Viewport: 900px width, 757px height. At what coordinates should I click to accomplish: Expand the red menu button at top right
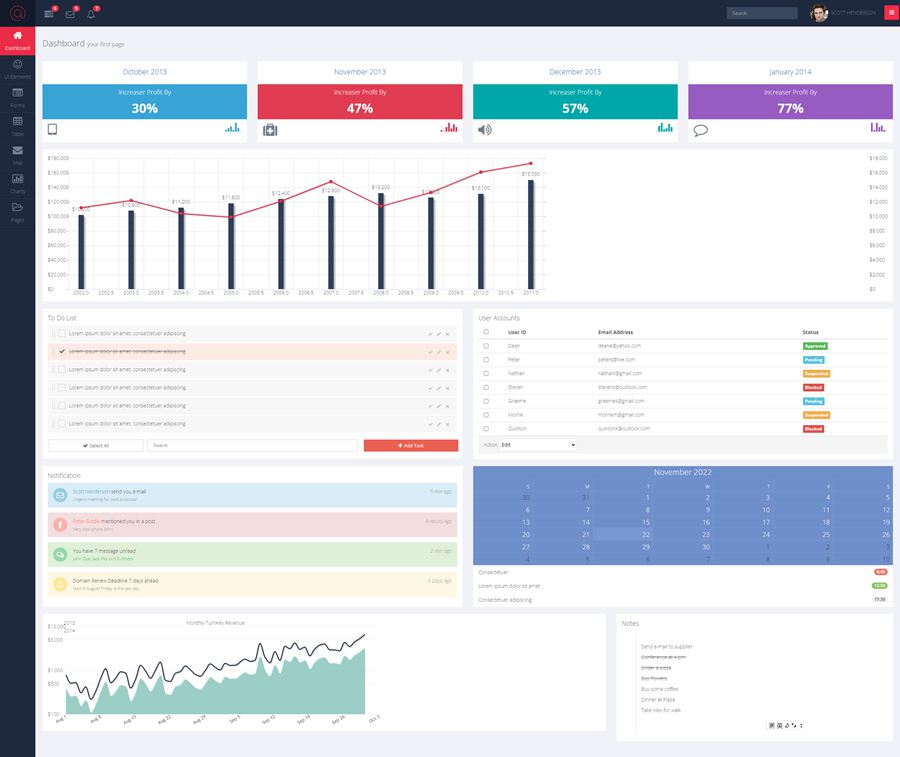(x=891, y=13)
